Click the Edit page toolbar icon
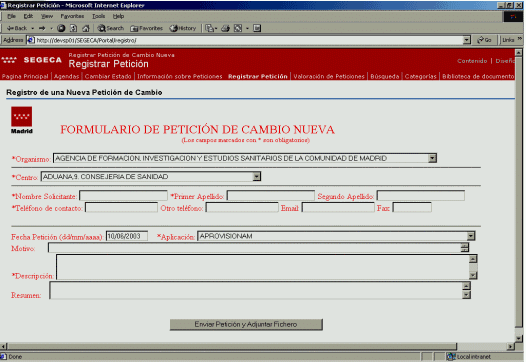Screen dimensions: 526x362 [238, 28]
